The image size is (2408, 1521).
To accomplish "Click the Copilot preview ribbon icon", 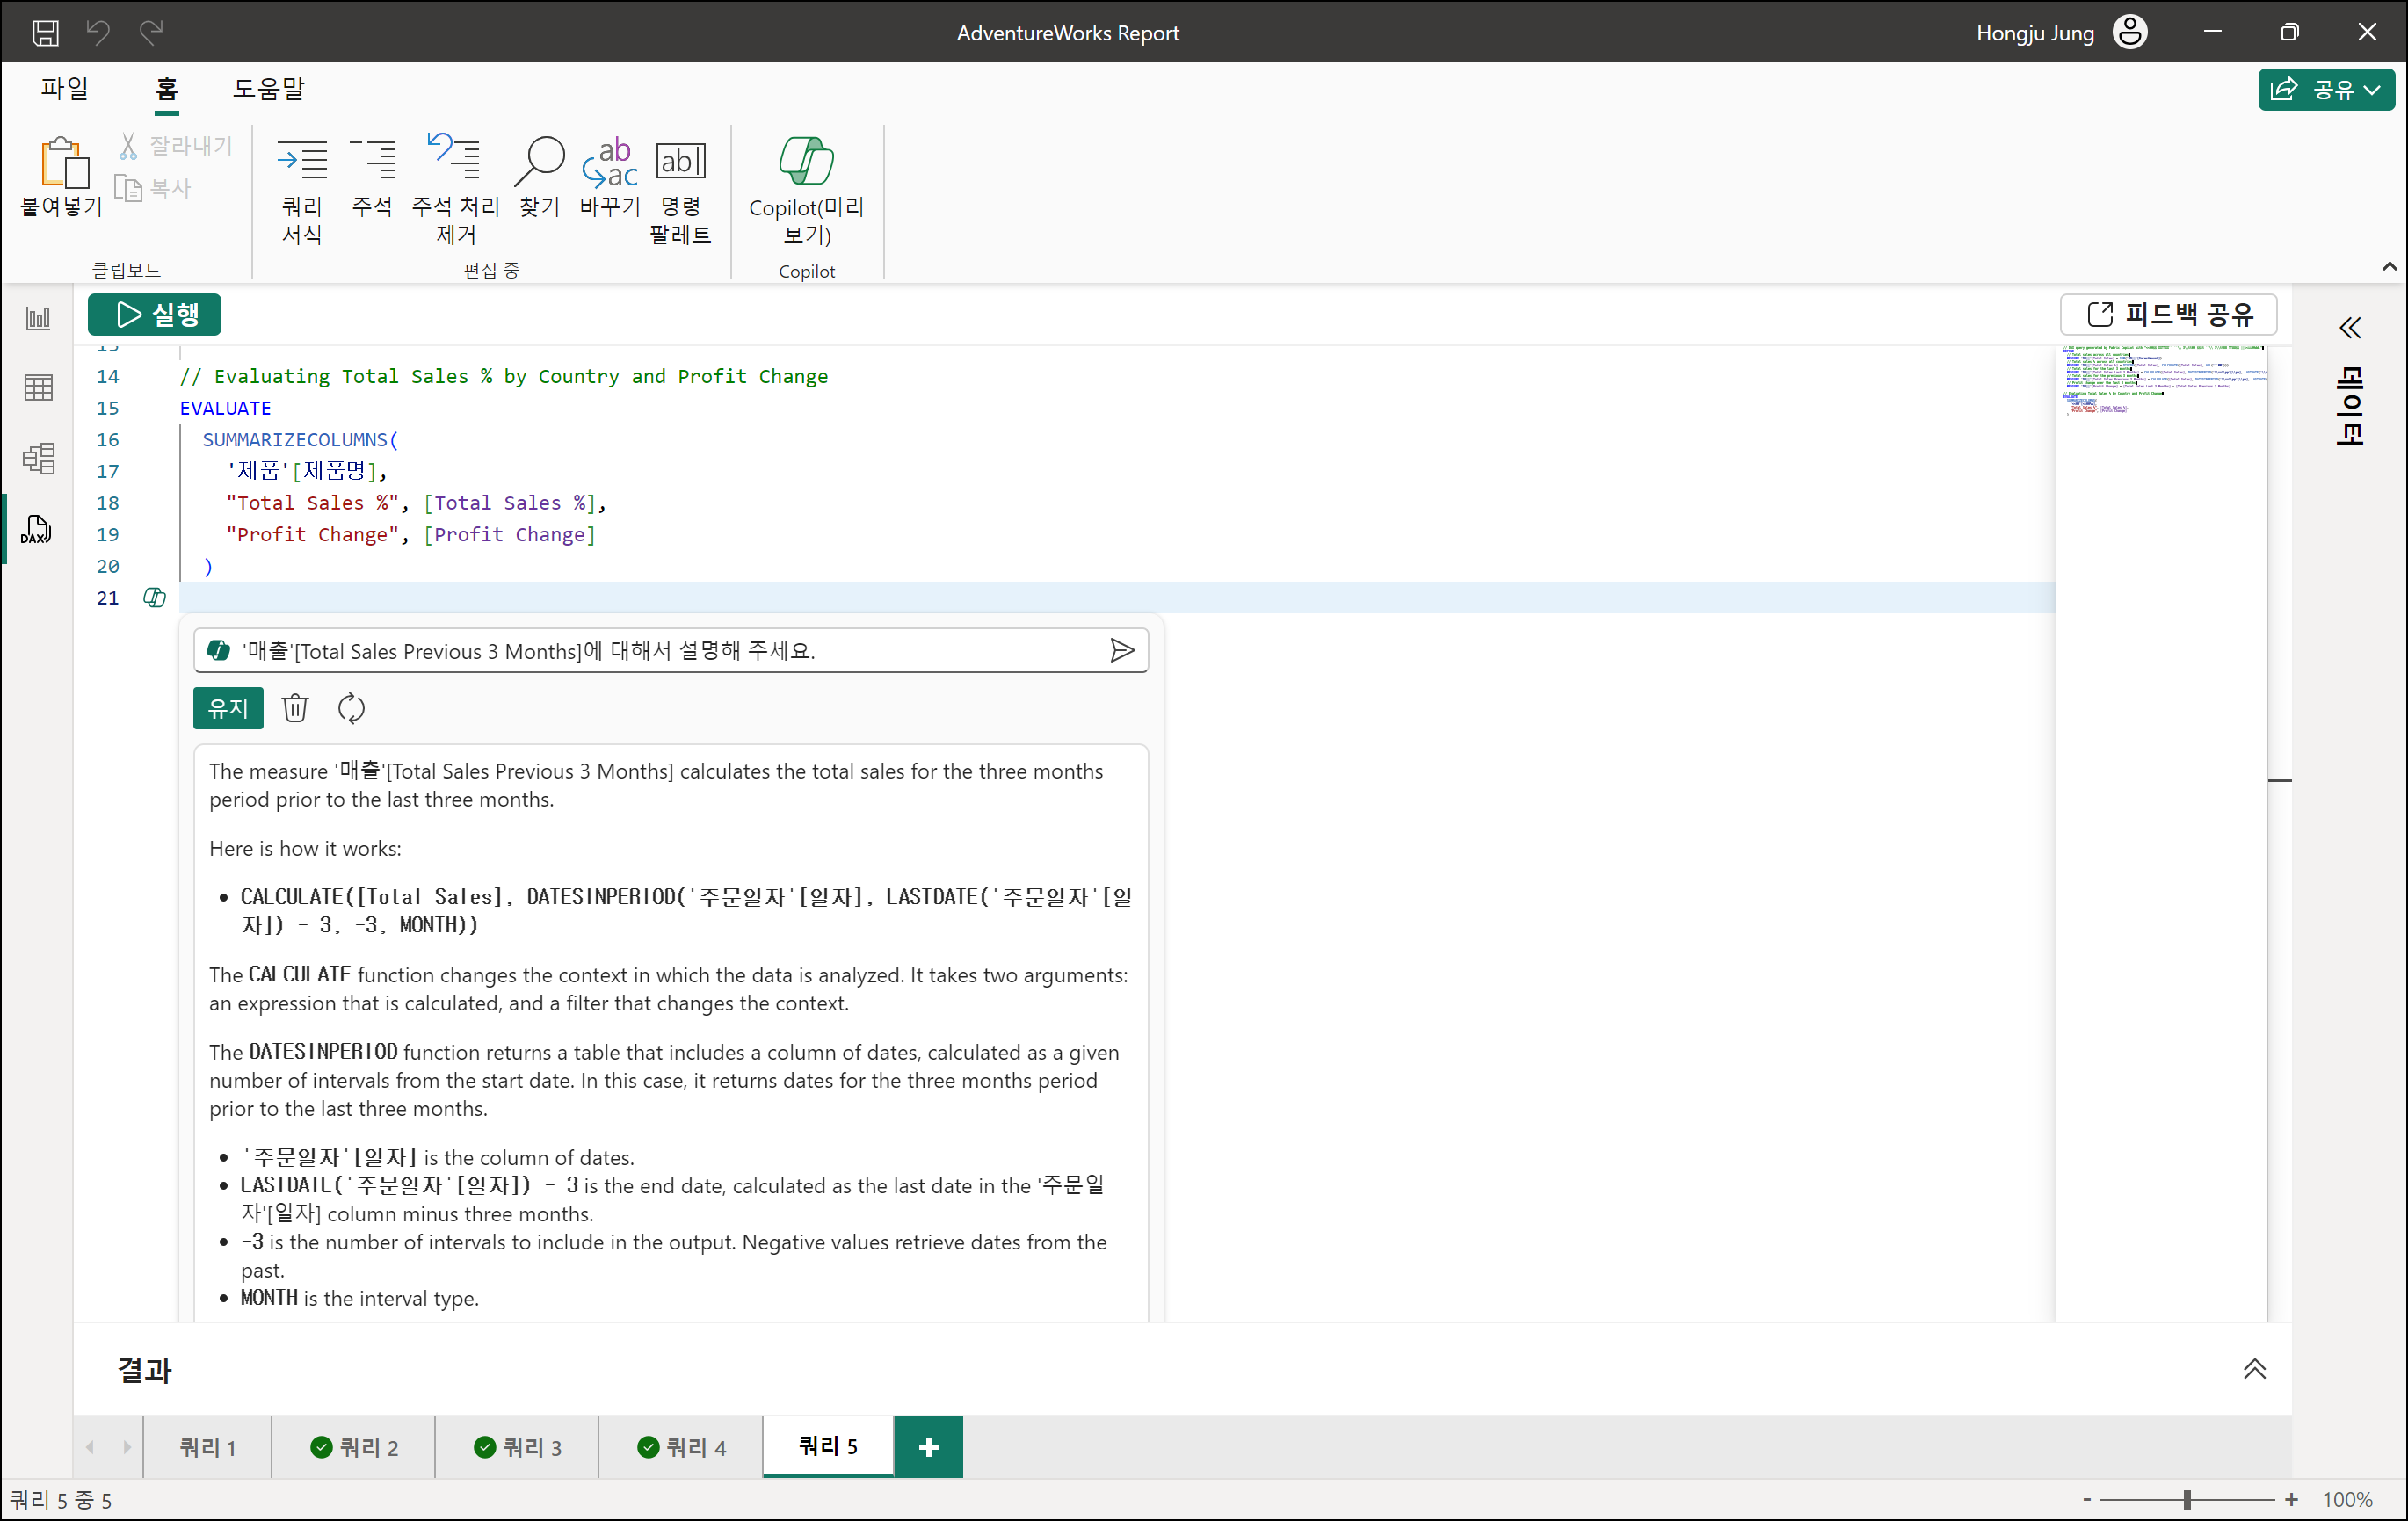I will pos(806,162).
